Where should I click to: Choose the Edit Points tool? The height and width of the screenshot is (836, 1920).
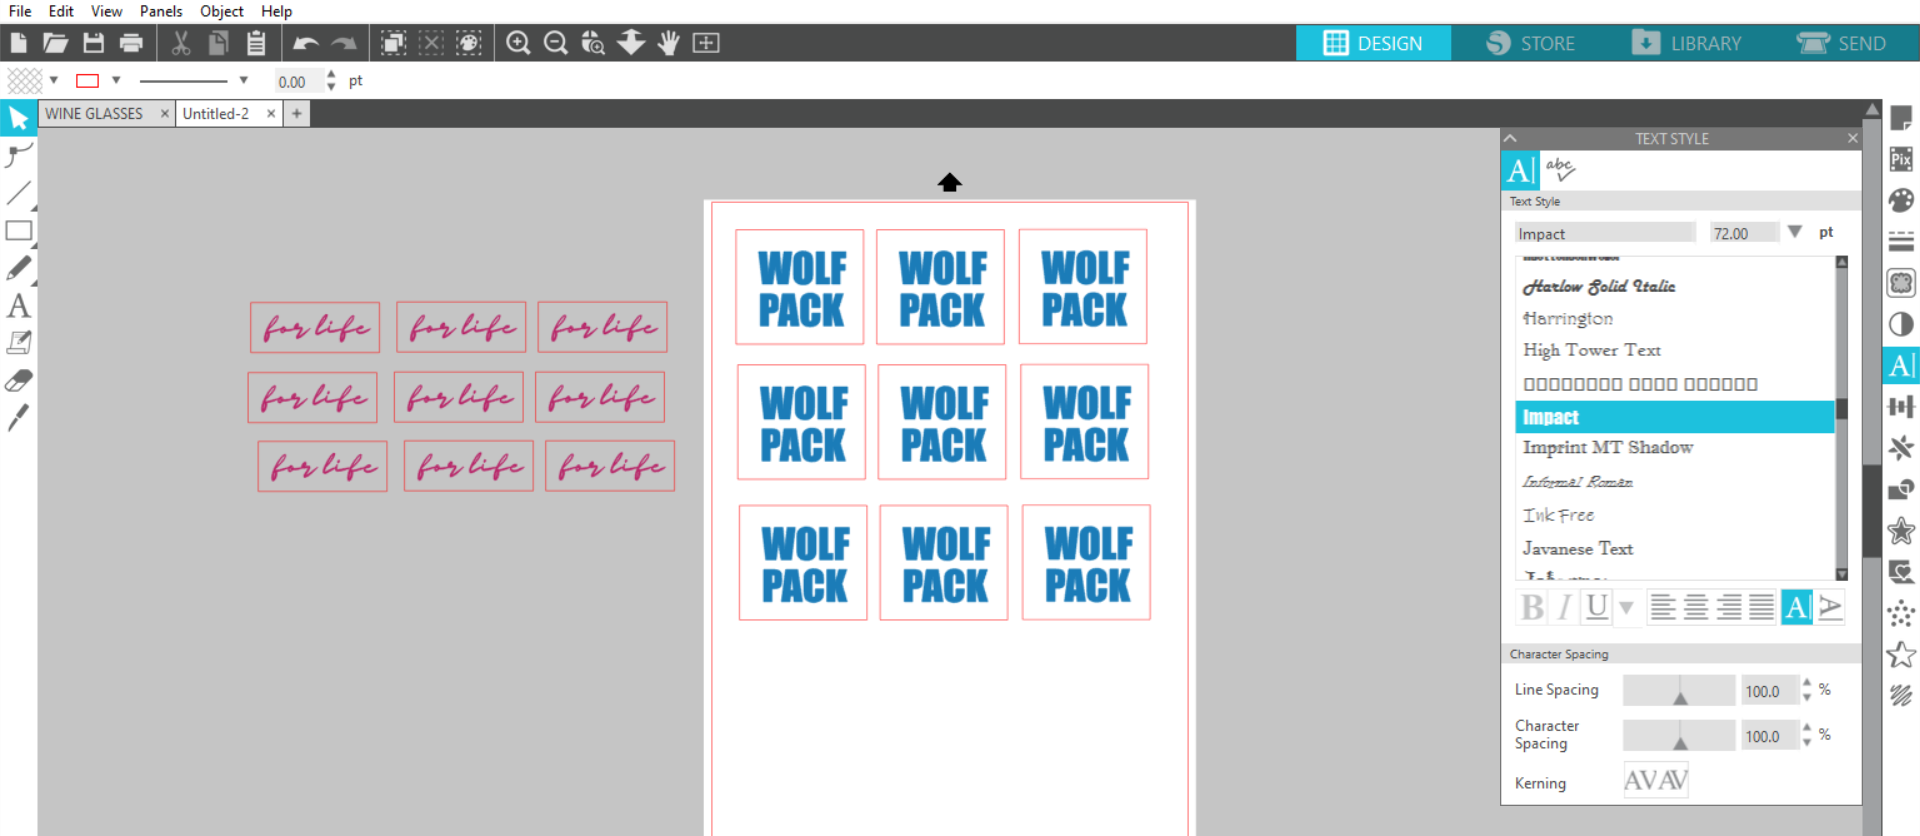pos(18,155)
